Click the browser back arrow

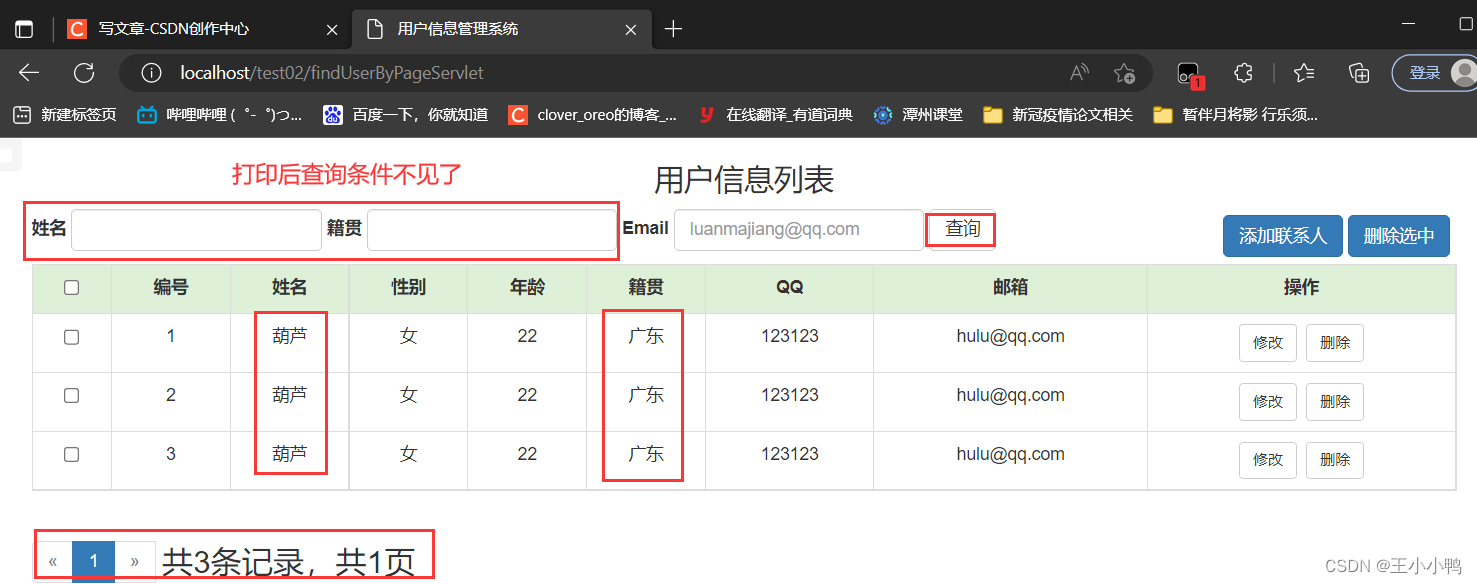click(x=29, y=73)
